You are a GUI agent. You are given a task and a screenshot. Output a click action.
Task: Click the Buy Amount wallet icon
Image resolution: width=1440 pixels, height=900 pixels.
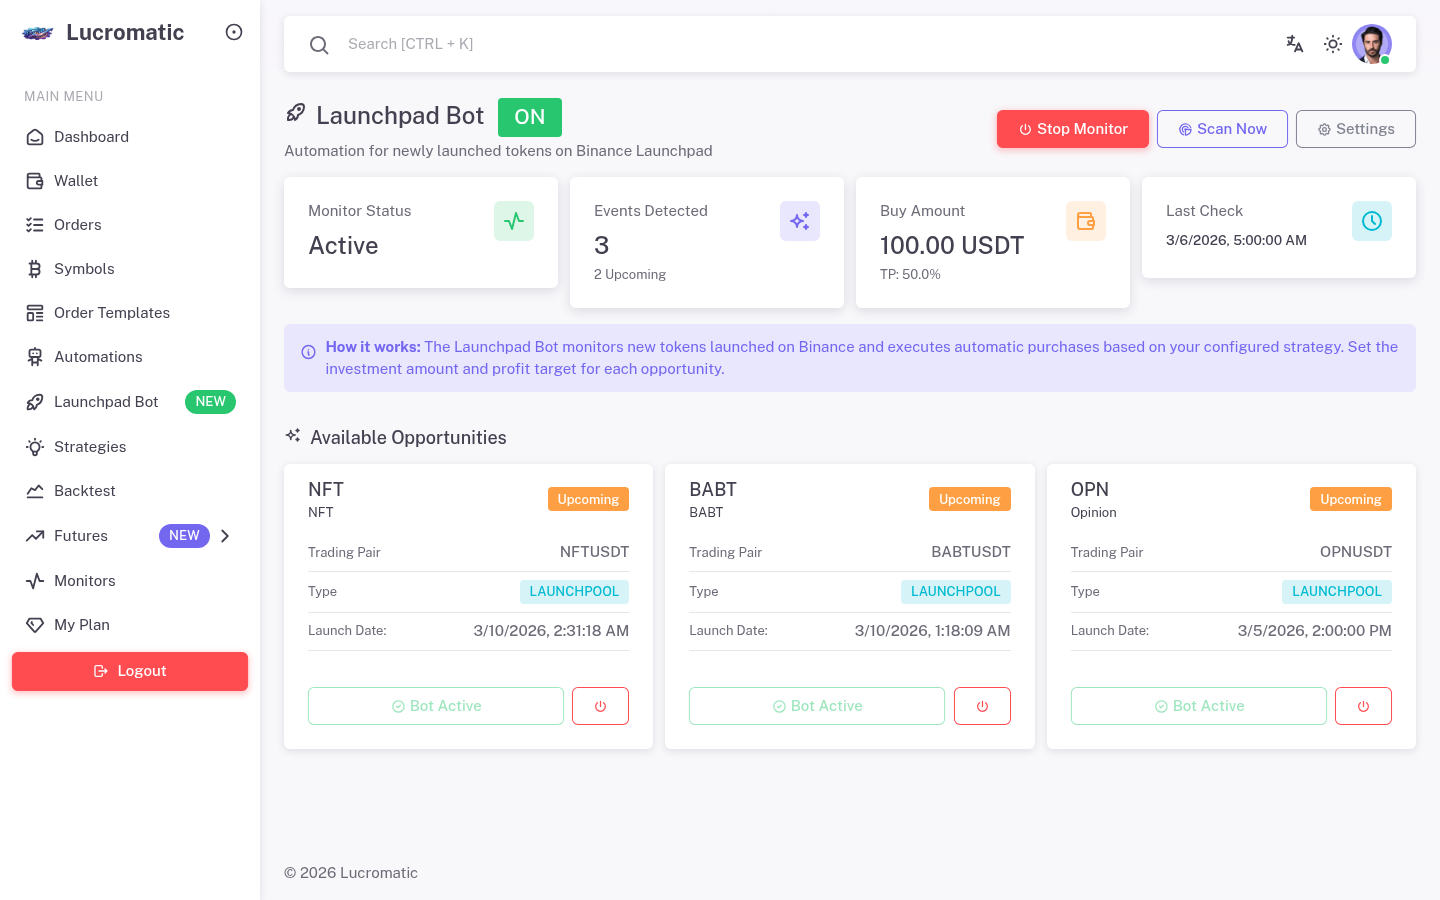1086,221
